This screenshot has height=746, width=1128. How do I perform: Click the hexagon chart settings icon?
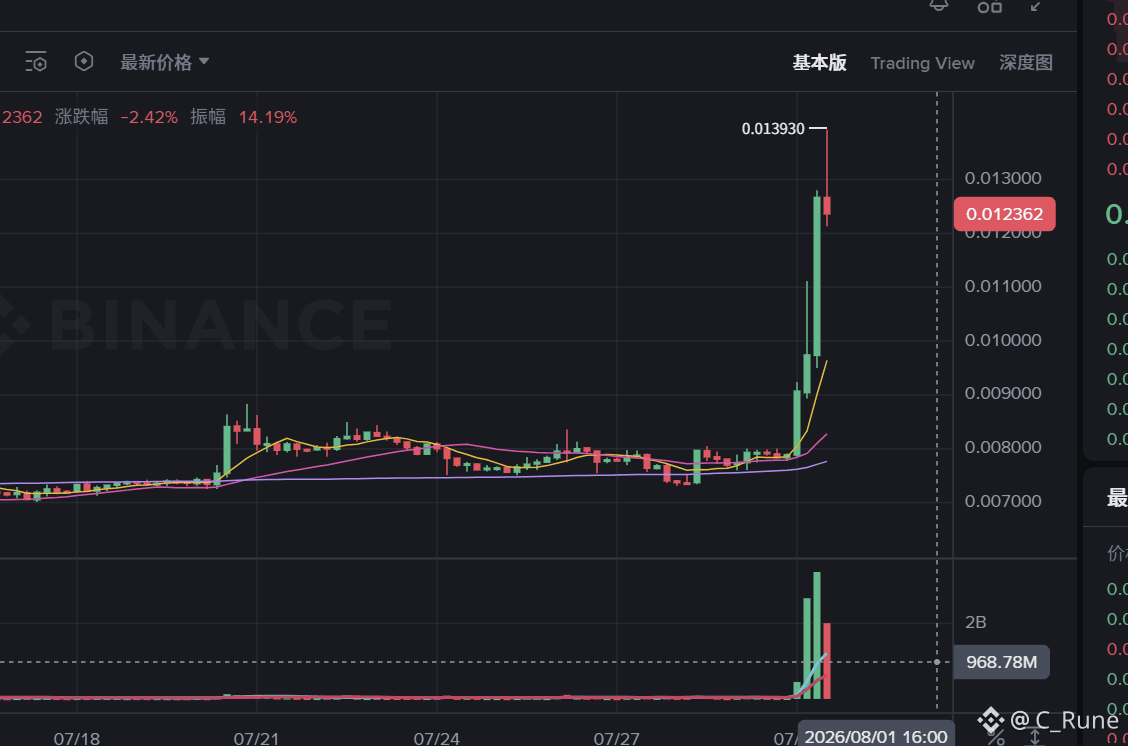[84, 62]
